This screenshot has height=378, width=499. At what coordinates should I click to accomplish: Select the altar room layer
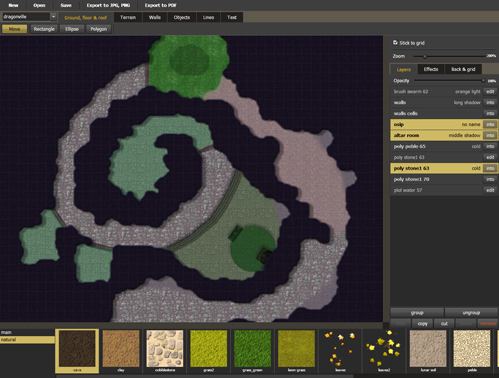pyautogui.click(x=444, y=135)
